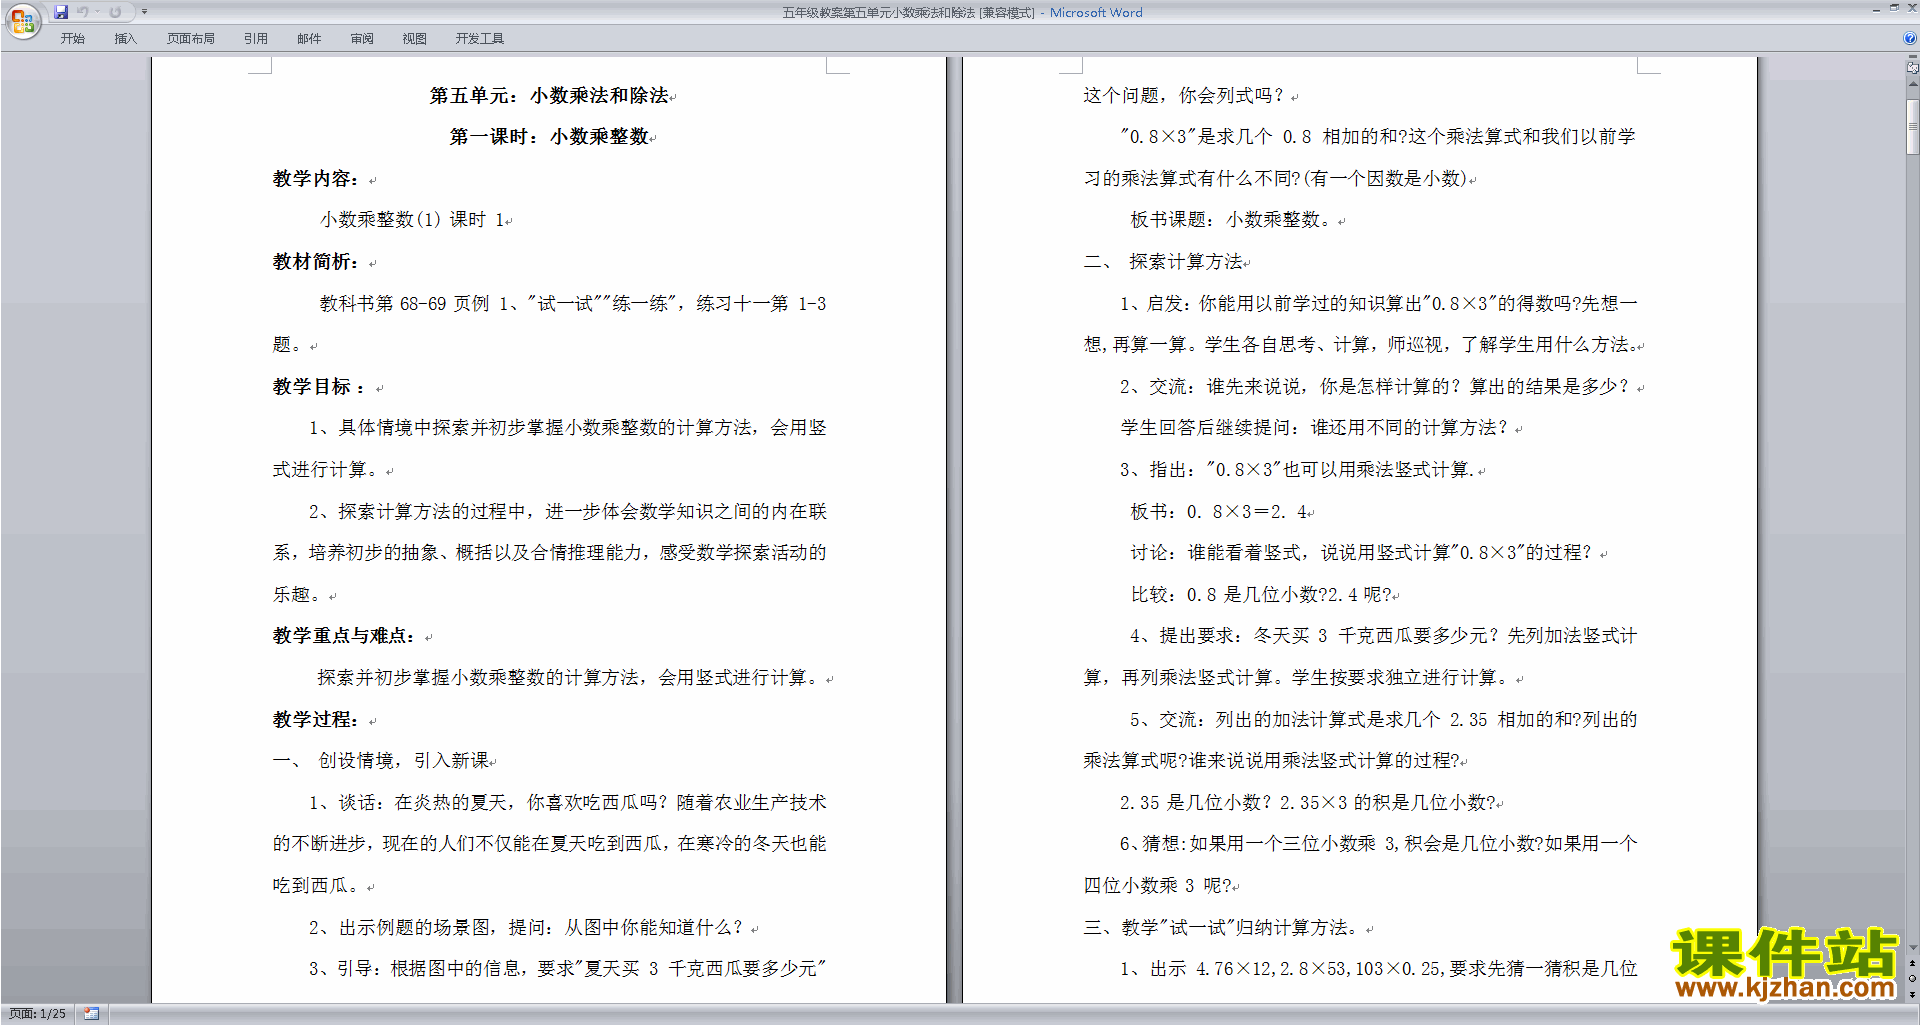Switch to the 邮件 tab

coord(309,38)
